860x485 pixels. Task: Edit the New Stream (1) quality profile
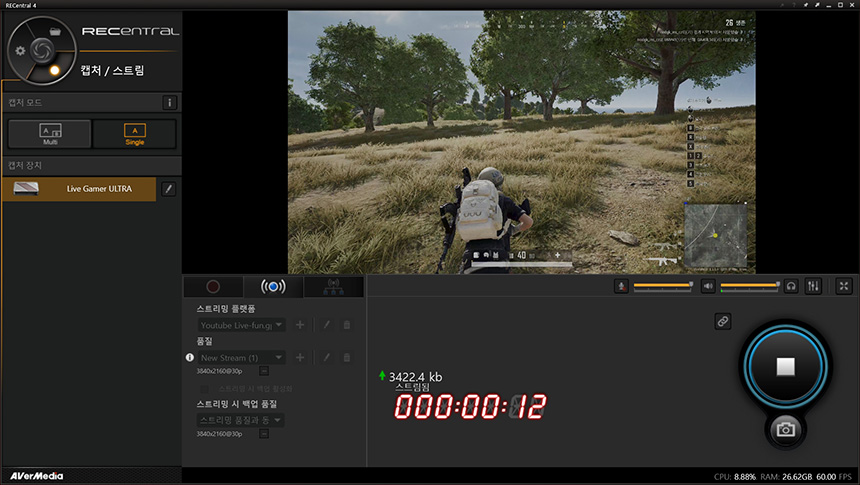coord(326,357)
